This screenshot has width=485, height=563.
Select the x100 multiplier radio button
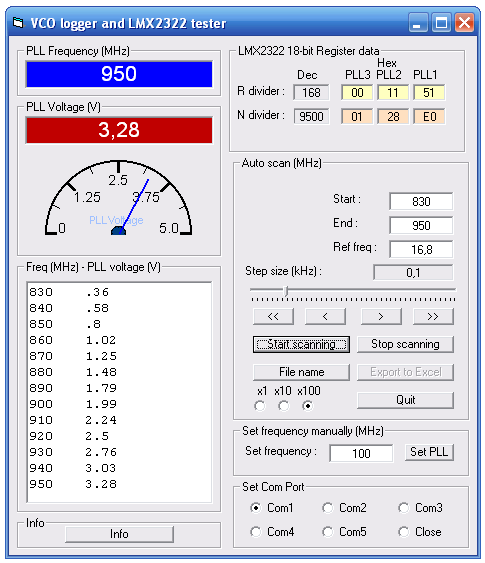(x=308, y=406)
